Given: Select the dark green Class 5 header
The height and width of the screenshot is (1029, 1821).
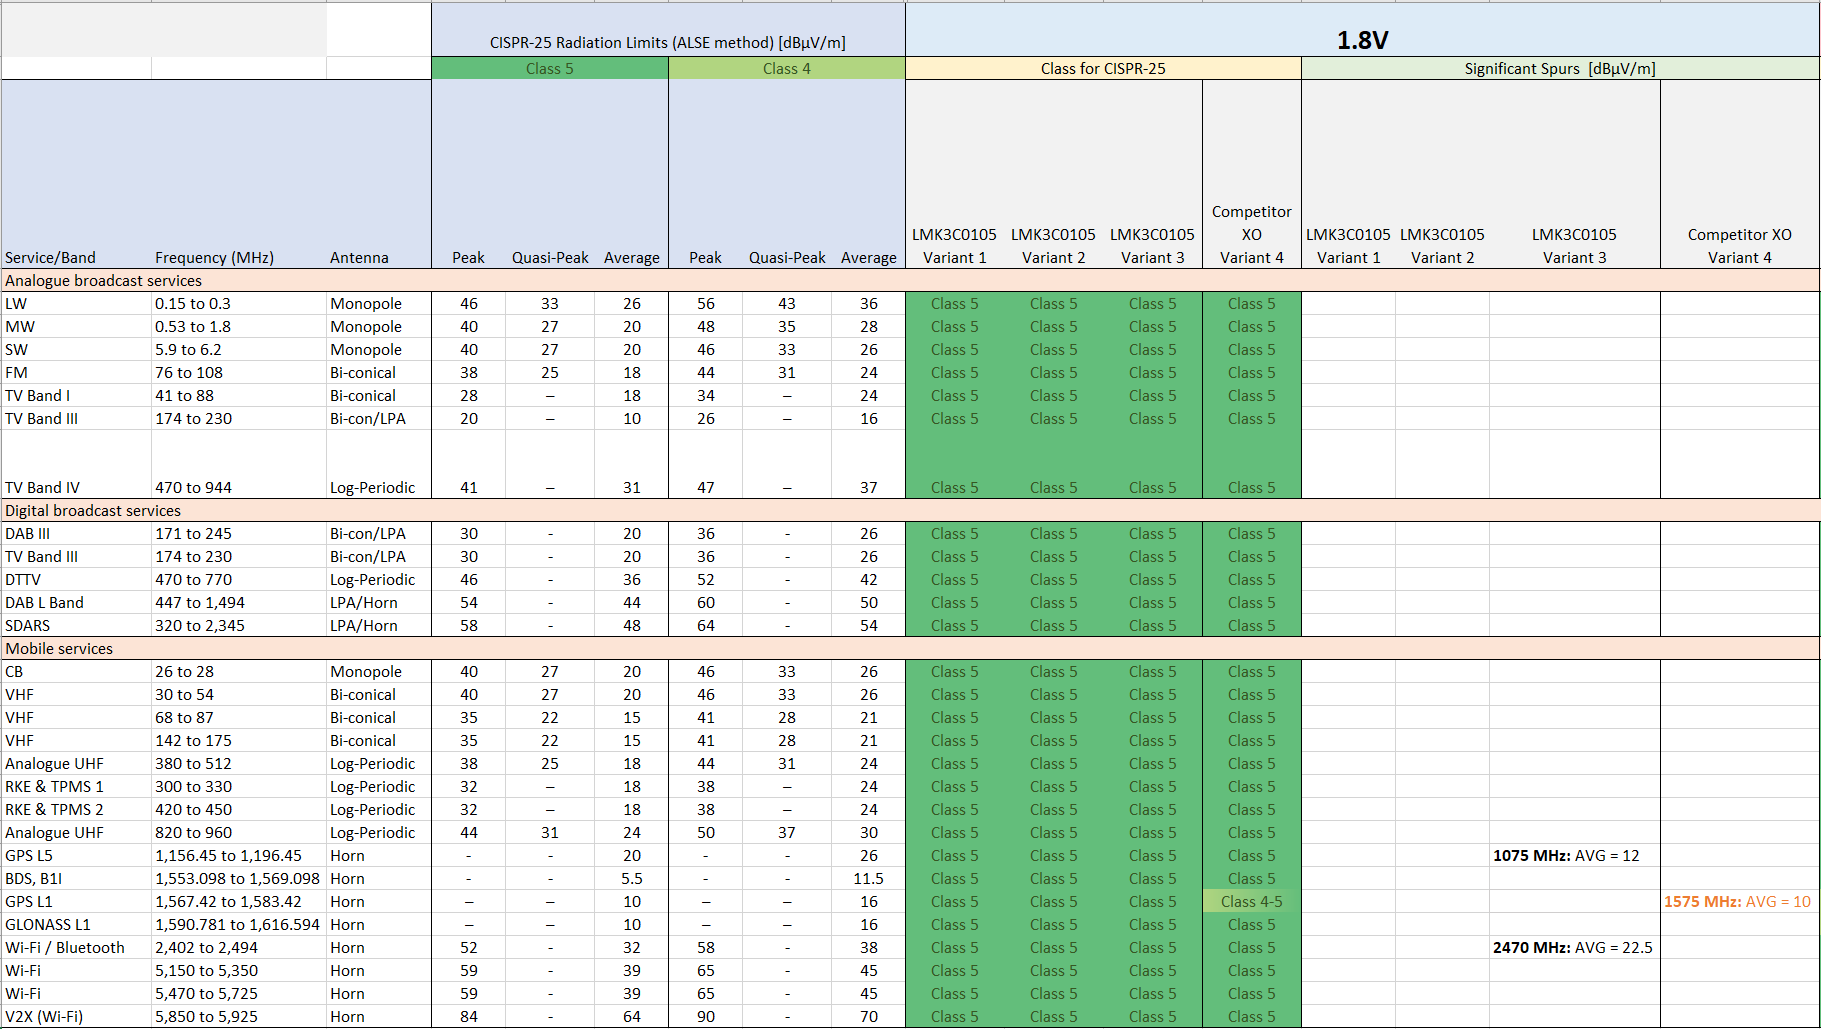Looking at the screenshot, I should click(549, 69).
